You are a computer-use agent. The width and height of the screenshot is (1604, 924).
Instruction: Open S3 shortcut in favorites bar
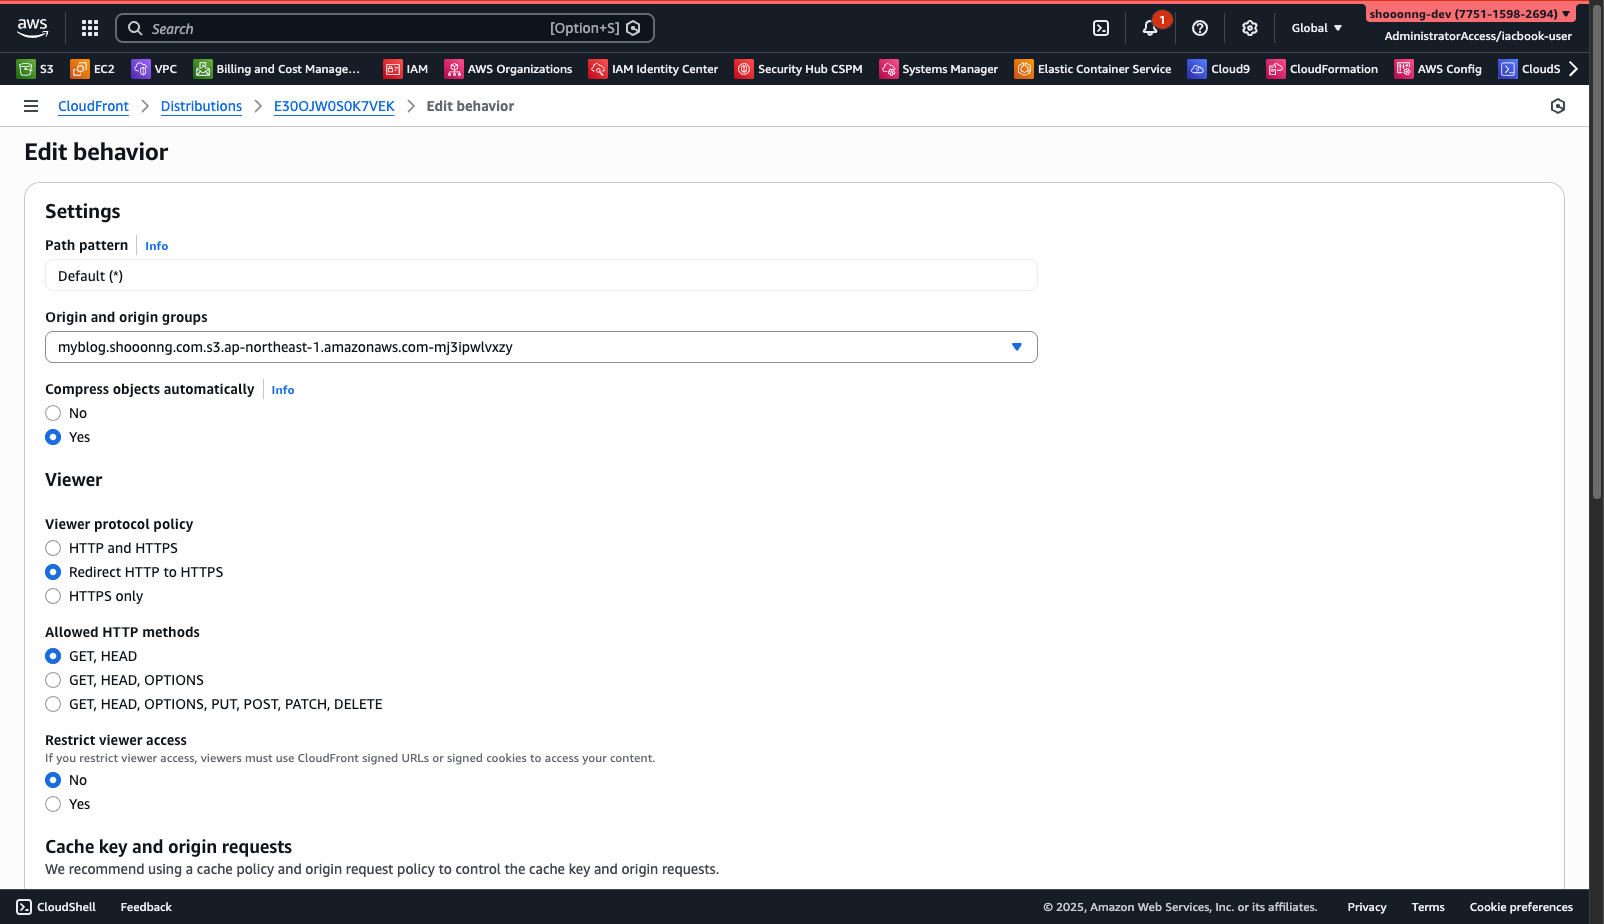pos(36,69)
